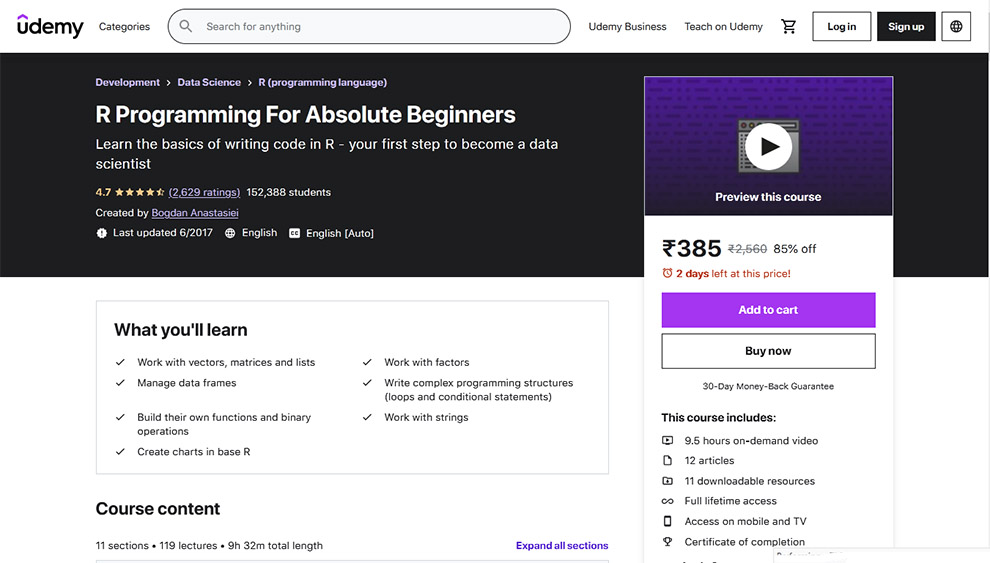Click the Course content heading
Screen dimensions: 990x563
[x=158, y=509]
